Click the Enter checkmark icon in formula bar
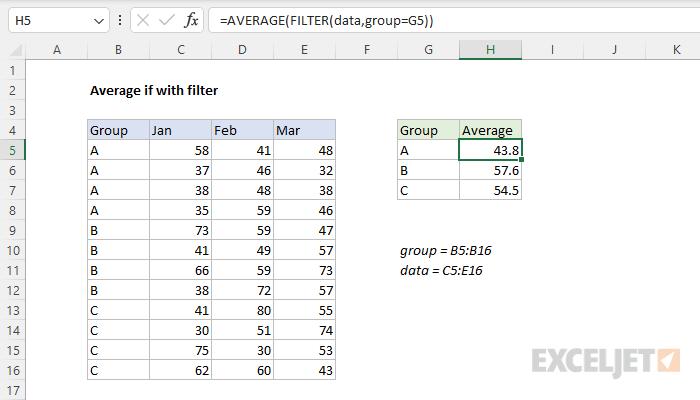Screen dimensions: 700x400 point(167,21)
